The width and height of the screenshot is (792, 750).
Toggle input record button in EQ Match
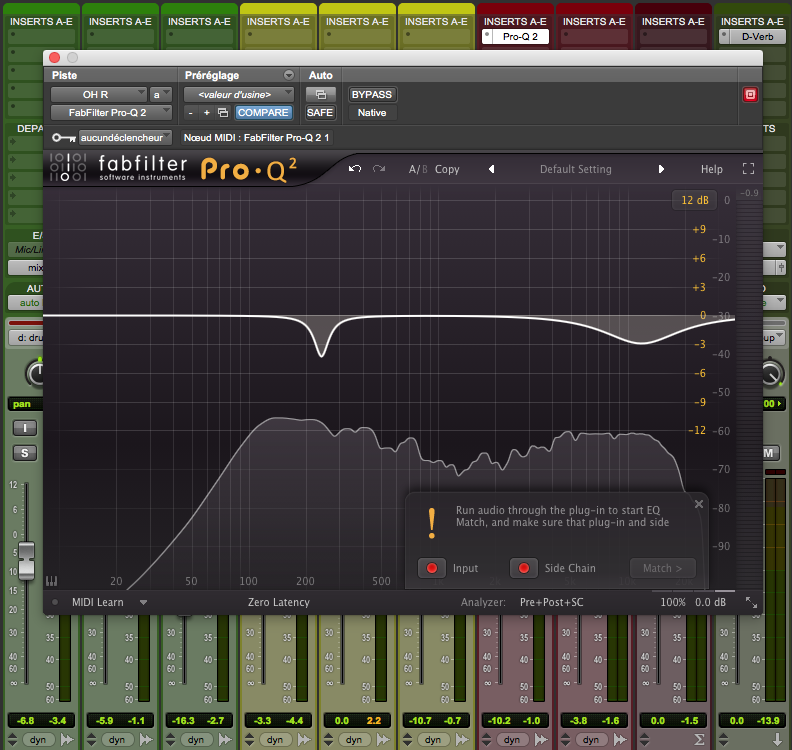click(x=432, y=568)
